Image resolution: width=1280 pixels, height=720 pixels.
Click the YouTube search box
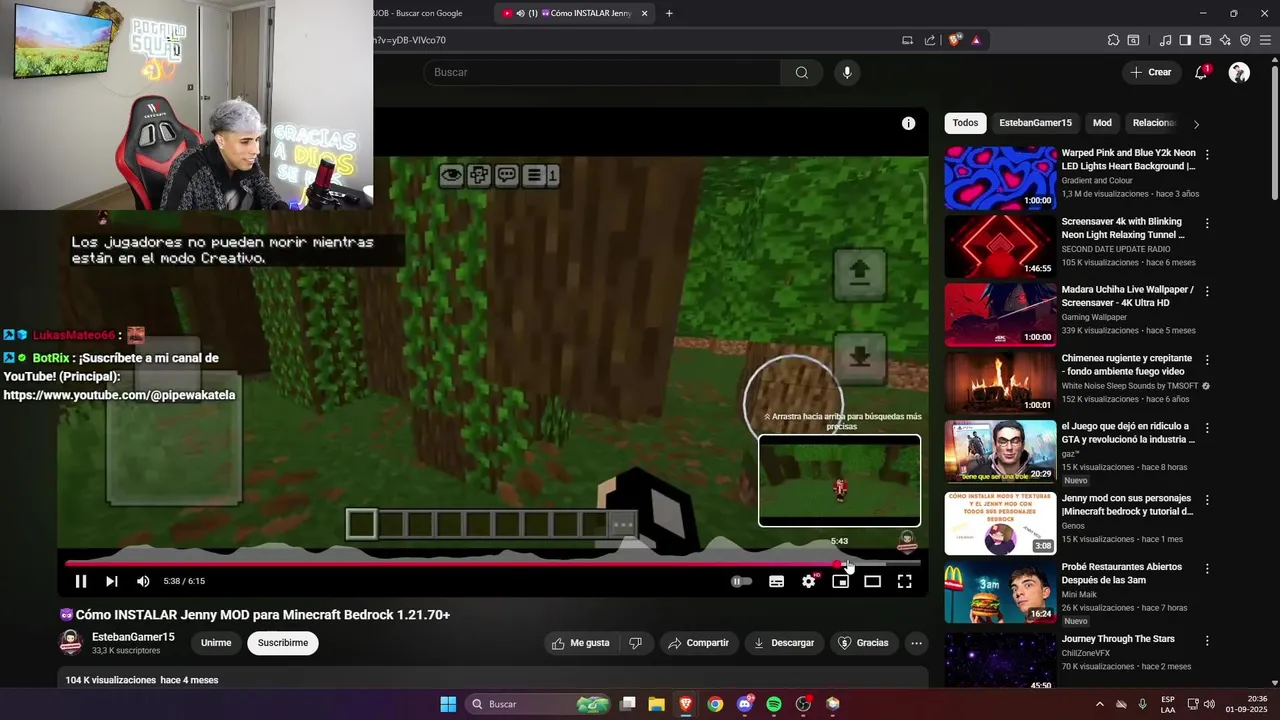(602, 72)
